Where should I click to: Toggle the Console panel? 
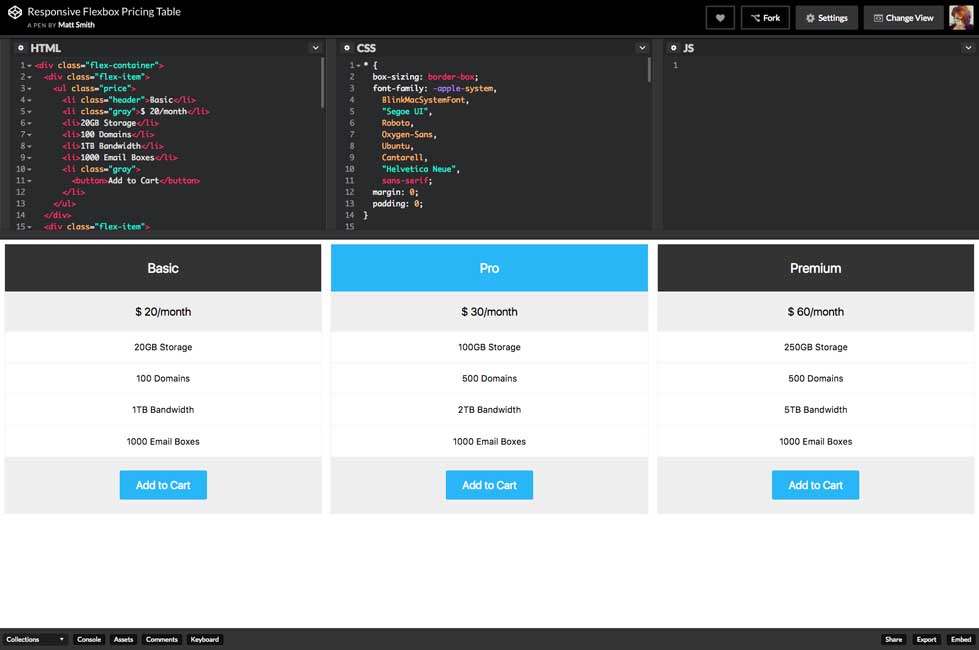click(x=89, y=639)
